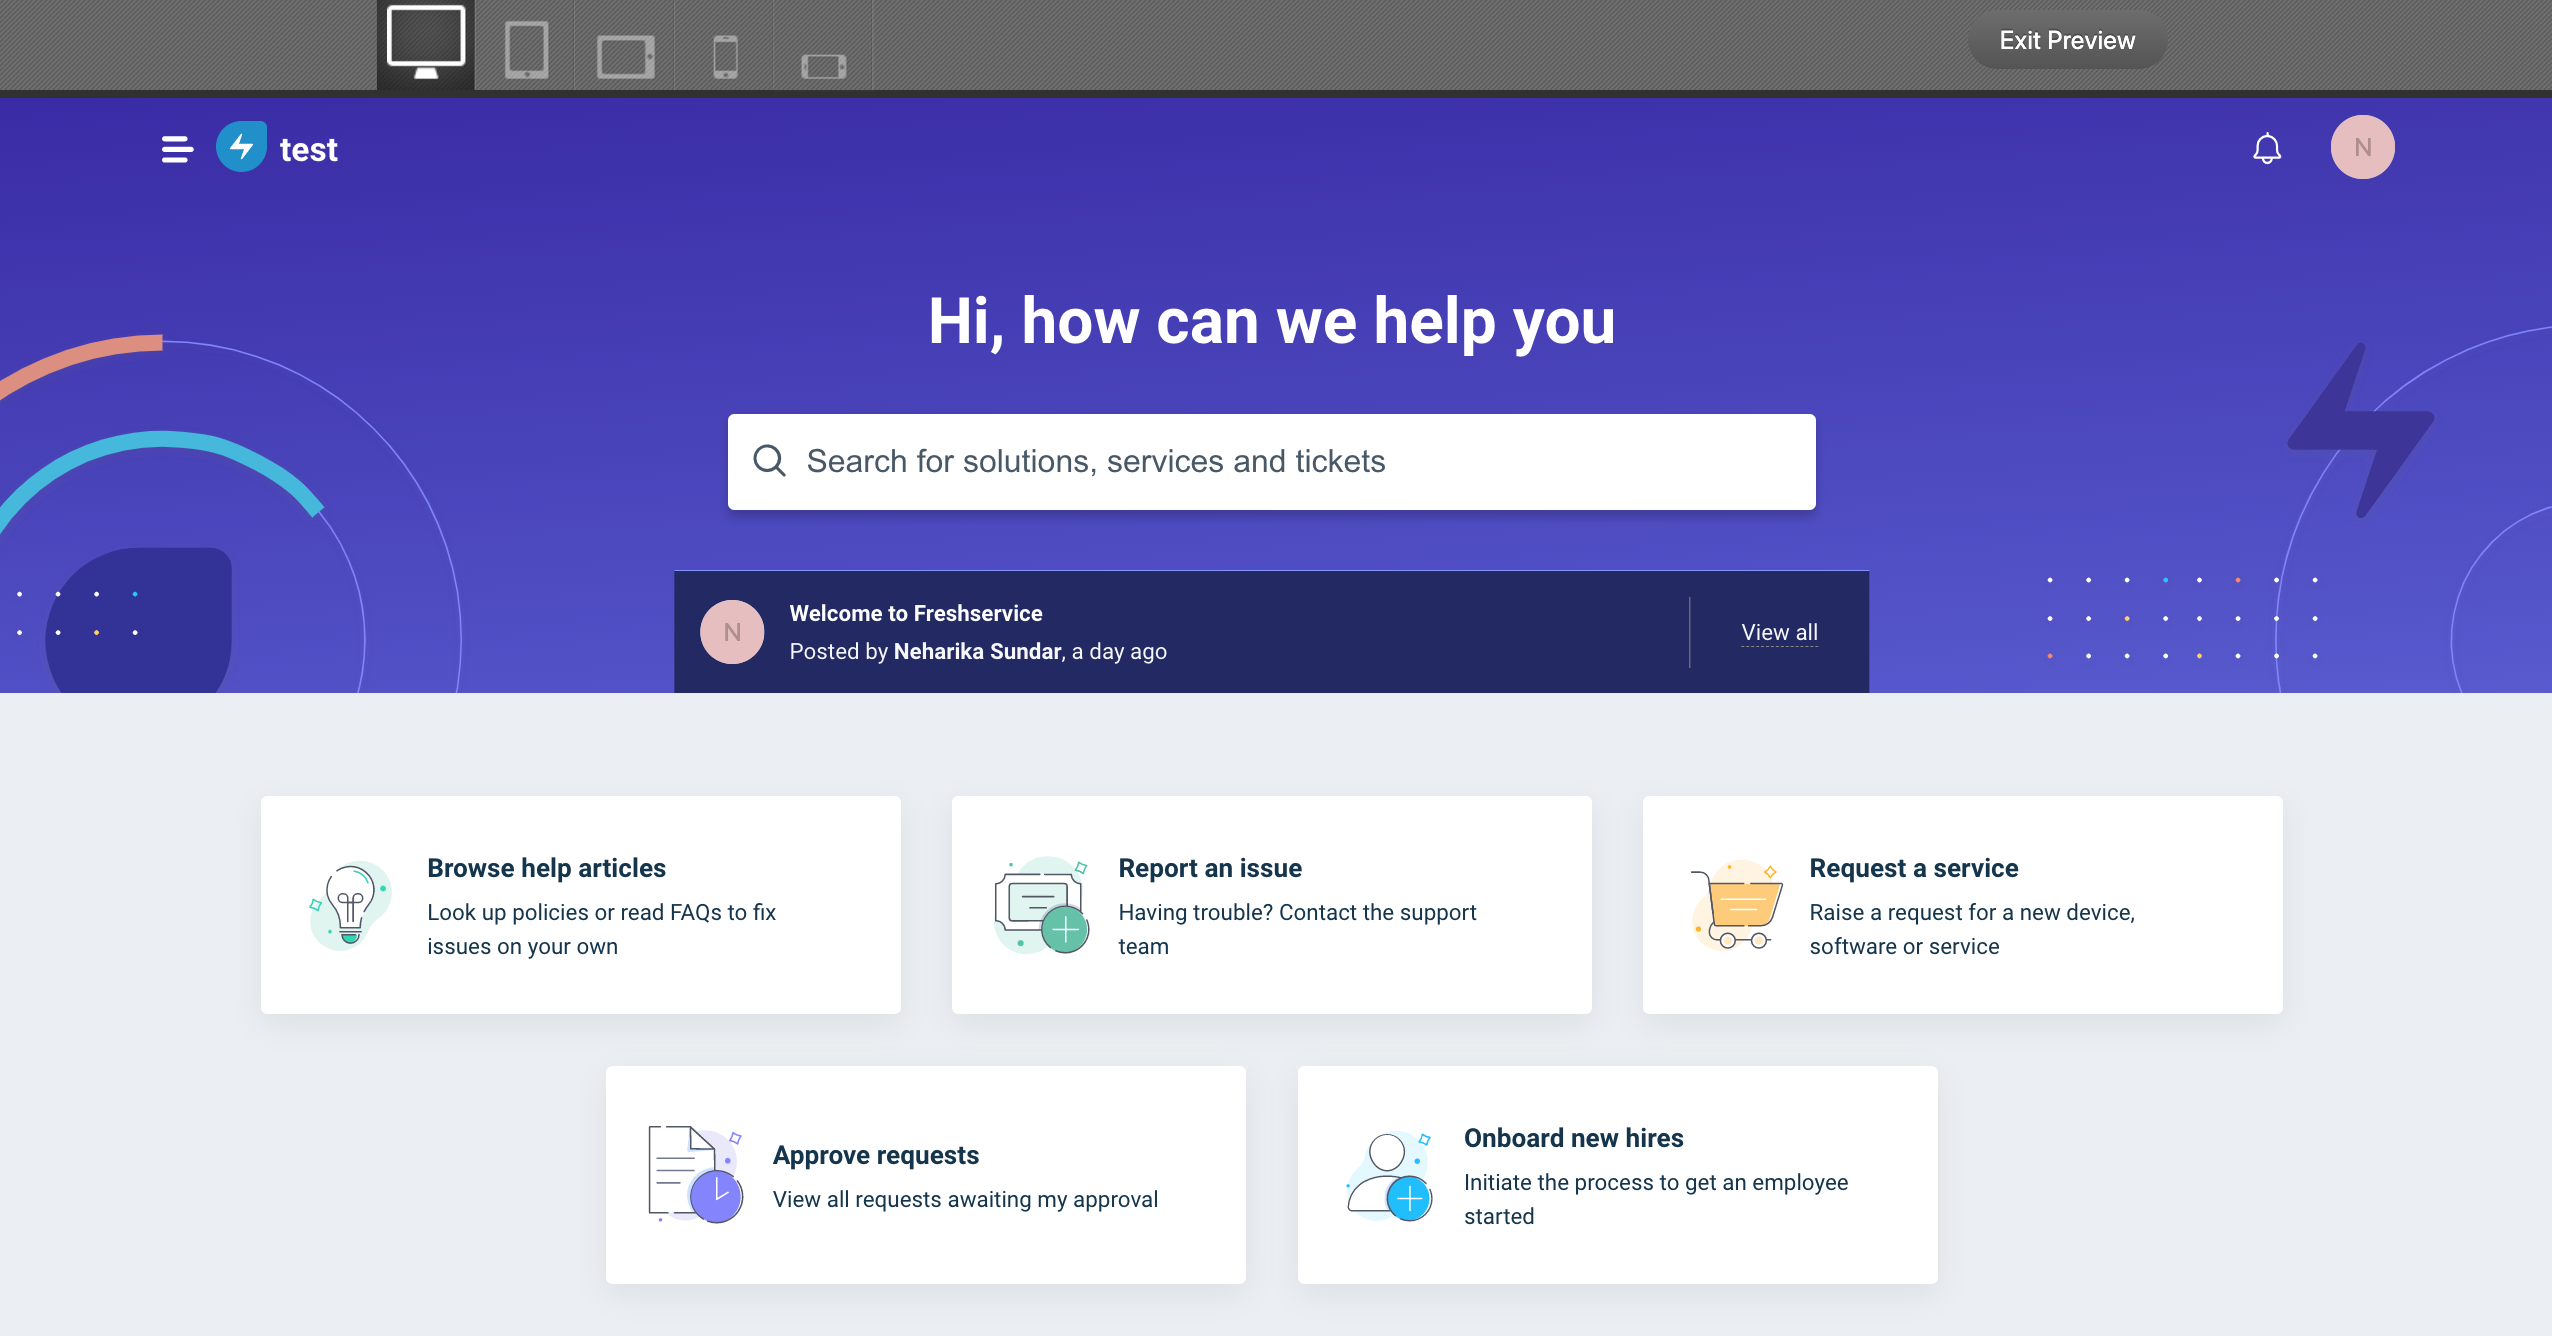Screen dimensions: 2552x1336
Task: Open Request a service card
Action: (x=1961, y=905)
